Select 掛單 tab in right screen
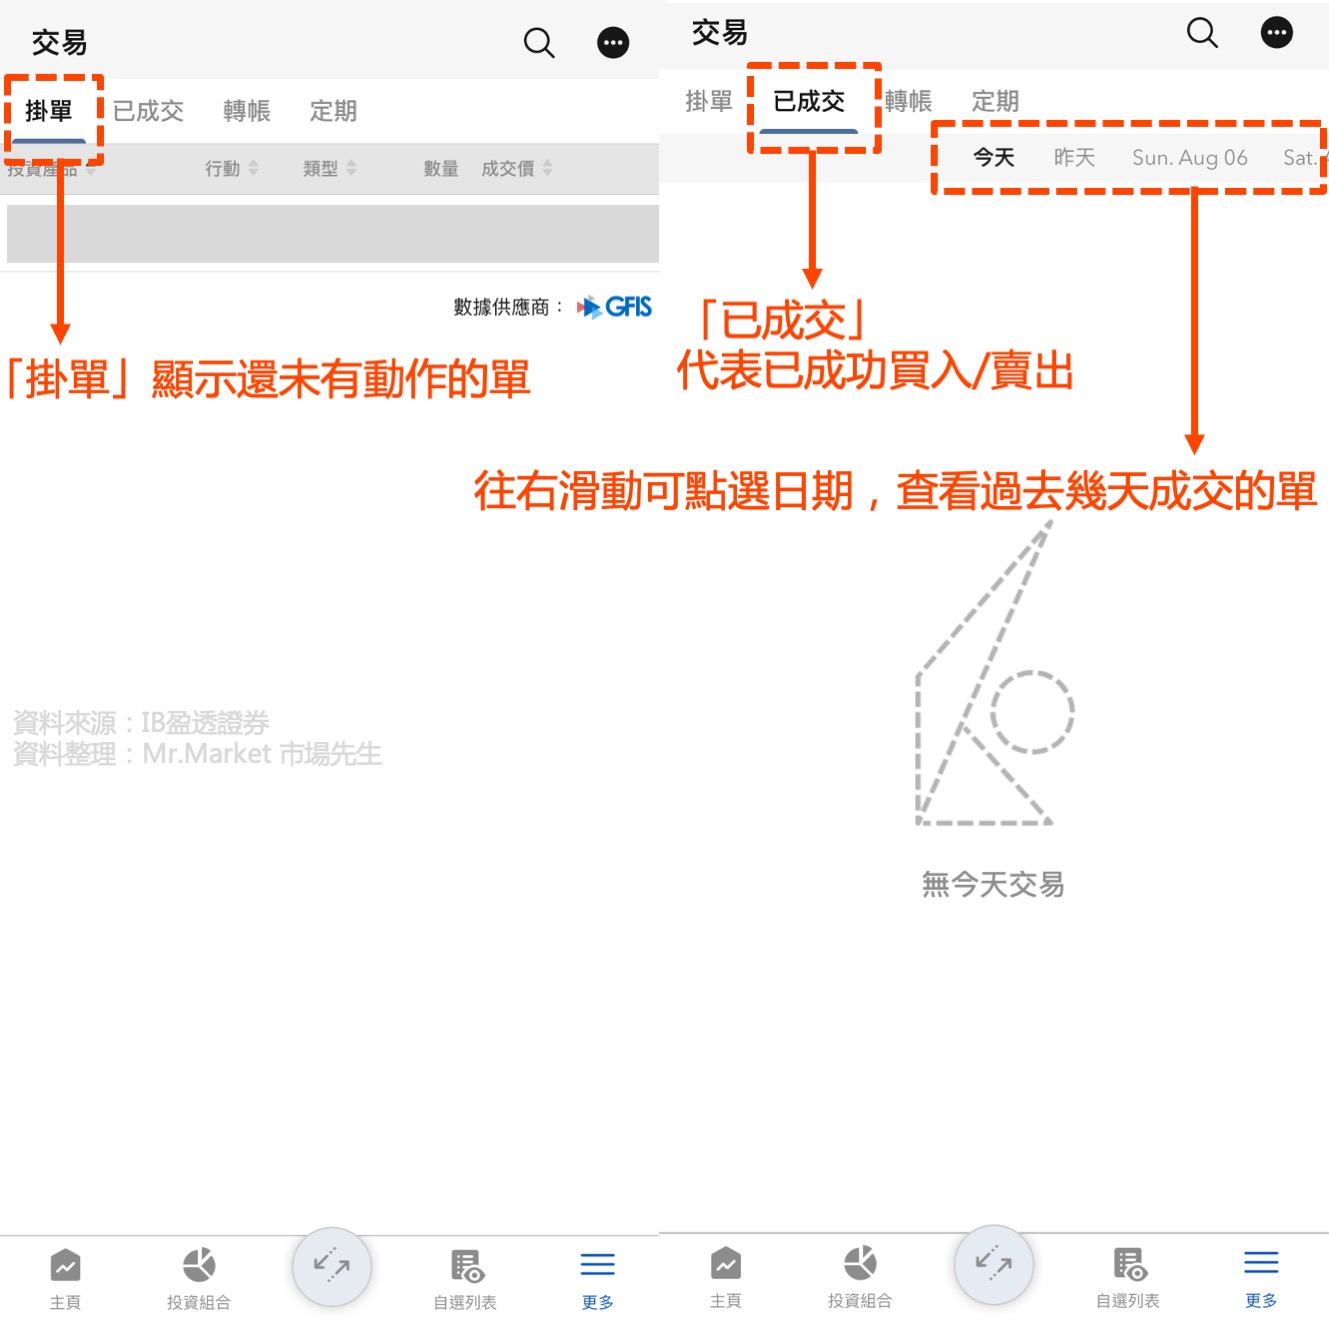 709,101
